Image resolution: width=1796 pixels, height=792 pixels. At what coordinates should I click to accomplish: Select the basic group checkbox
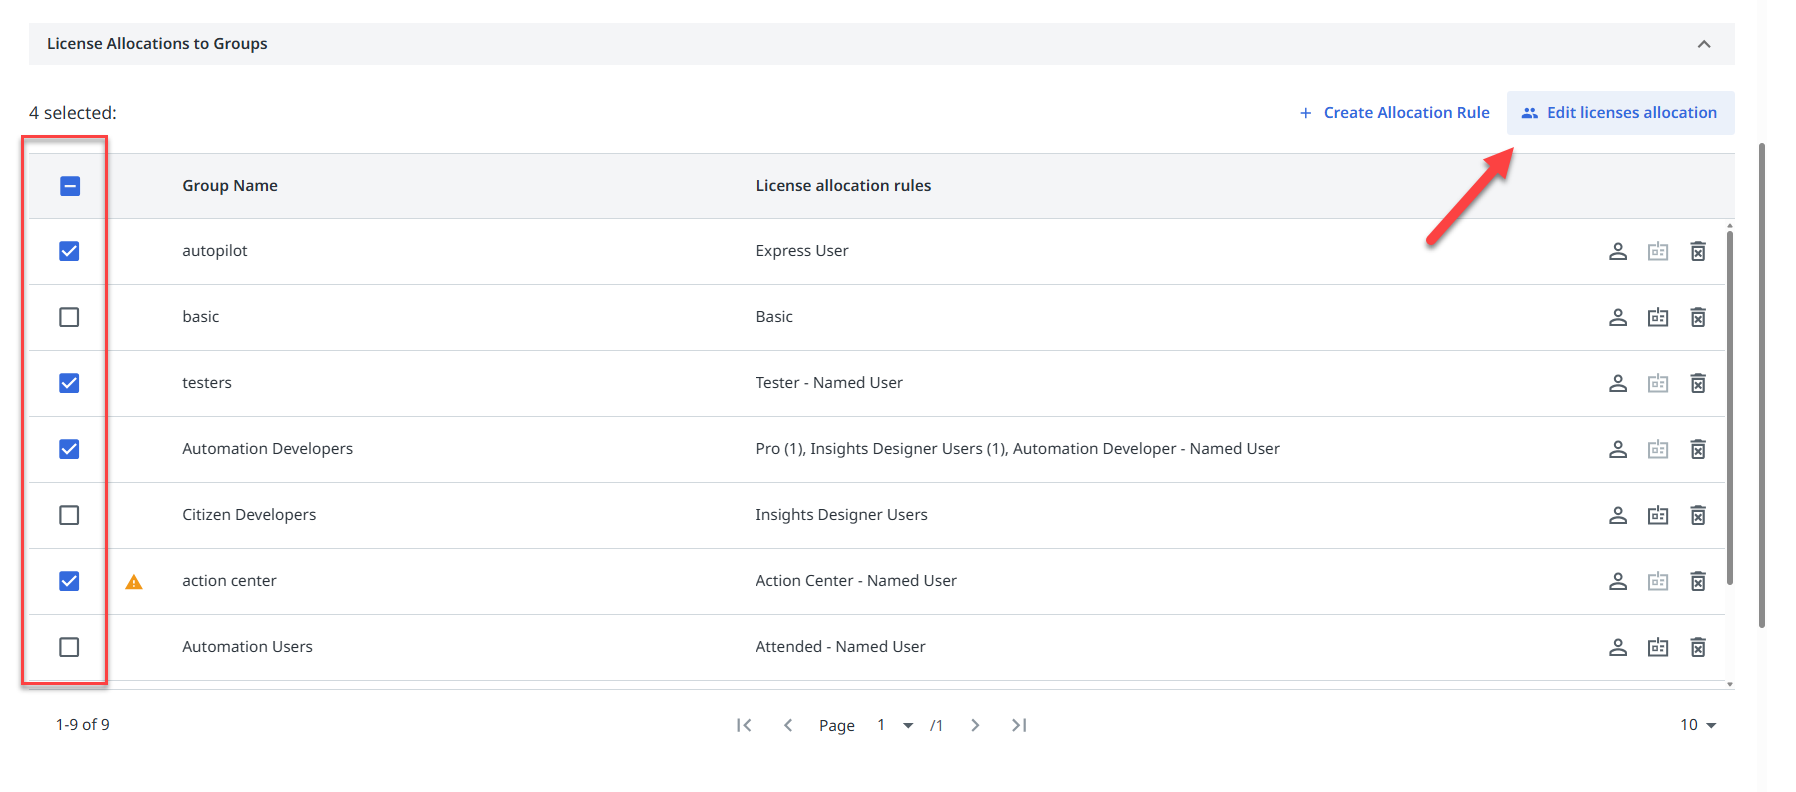[69, 317]
